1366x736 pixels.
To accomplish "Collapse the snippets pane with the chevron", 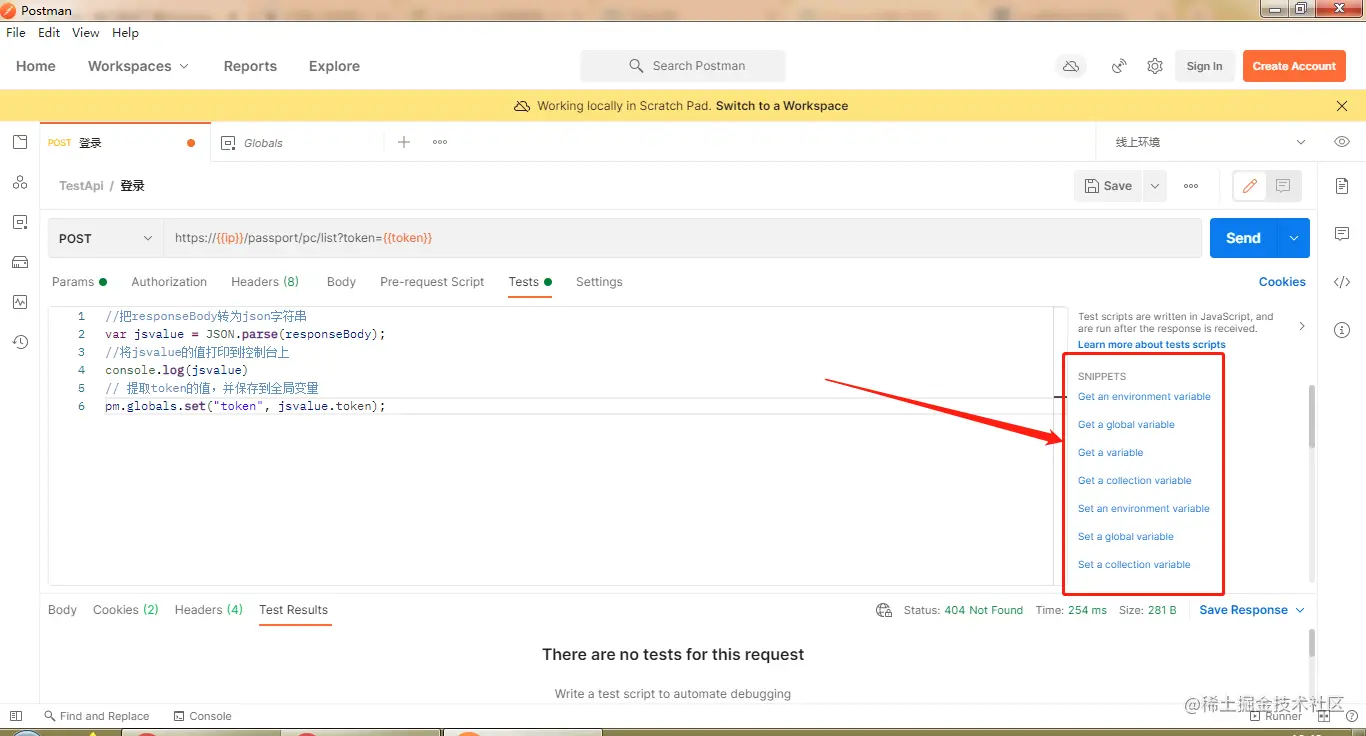I will [1301, 326].
